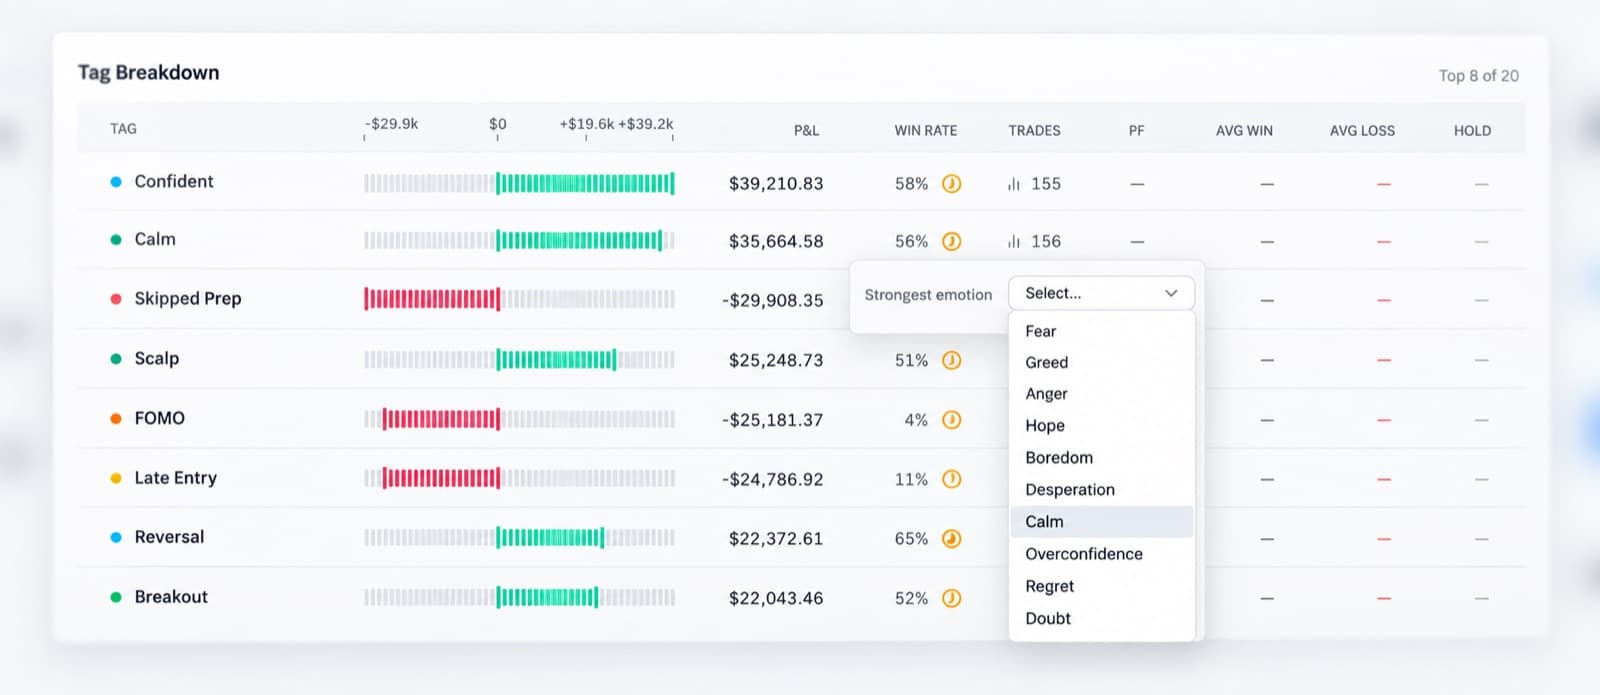Select Doubt in the emotion dropdown
1600x695 pixels.
pos(1101,618)
